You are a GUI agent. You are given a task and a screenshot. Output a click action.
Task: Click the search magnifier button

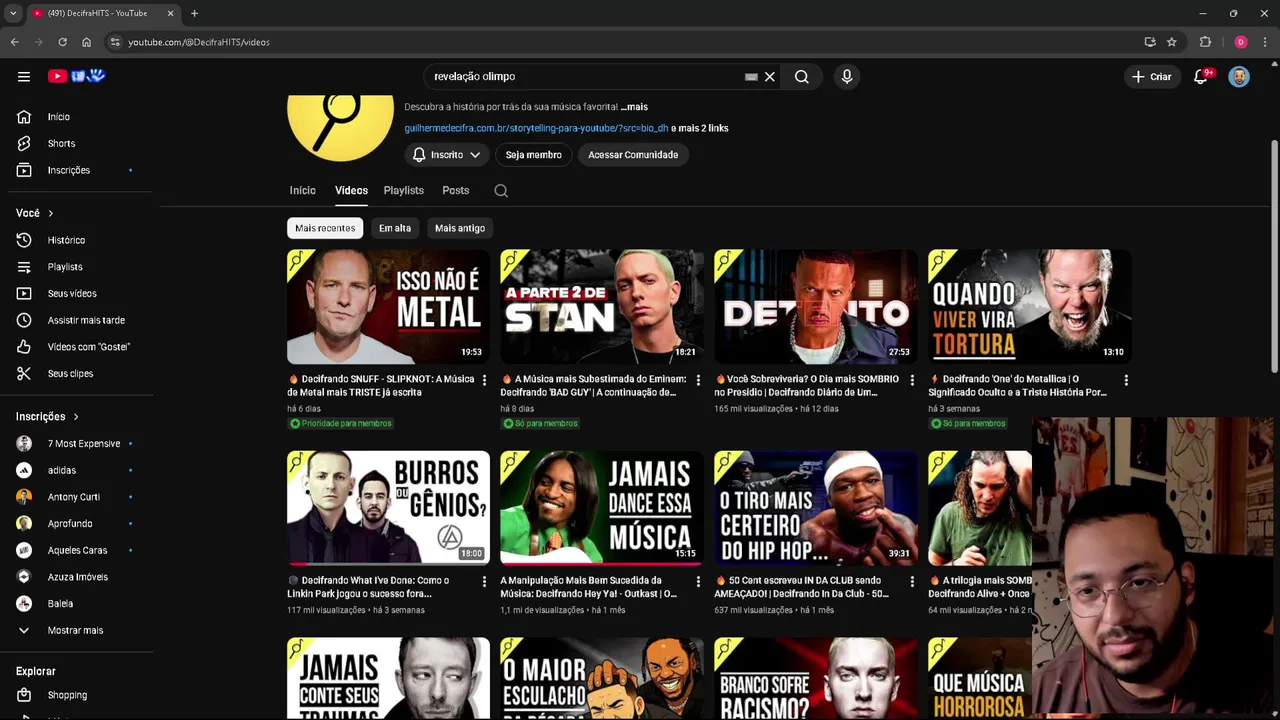coord(802,76)
